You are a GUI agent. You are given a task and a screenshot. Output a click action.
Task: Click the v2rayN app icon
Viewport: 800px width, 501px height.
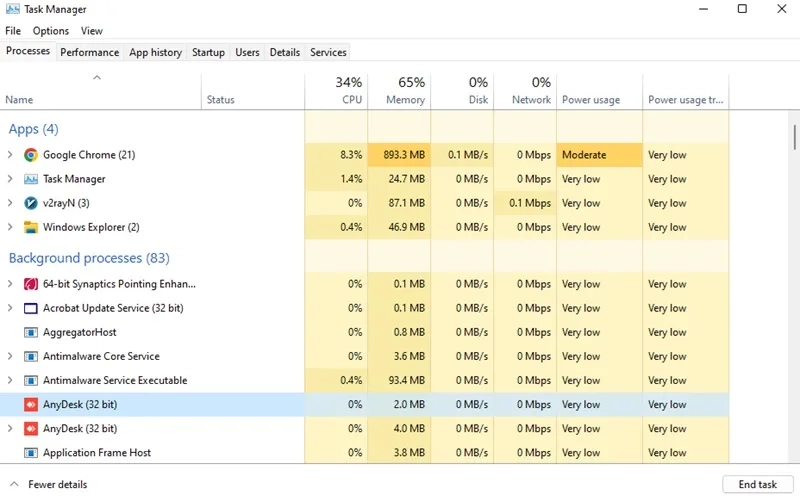coord(31,203)
